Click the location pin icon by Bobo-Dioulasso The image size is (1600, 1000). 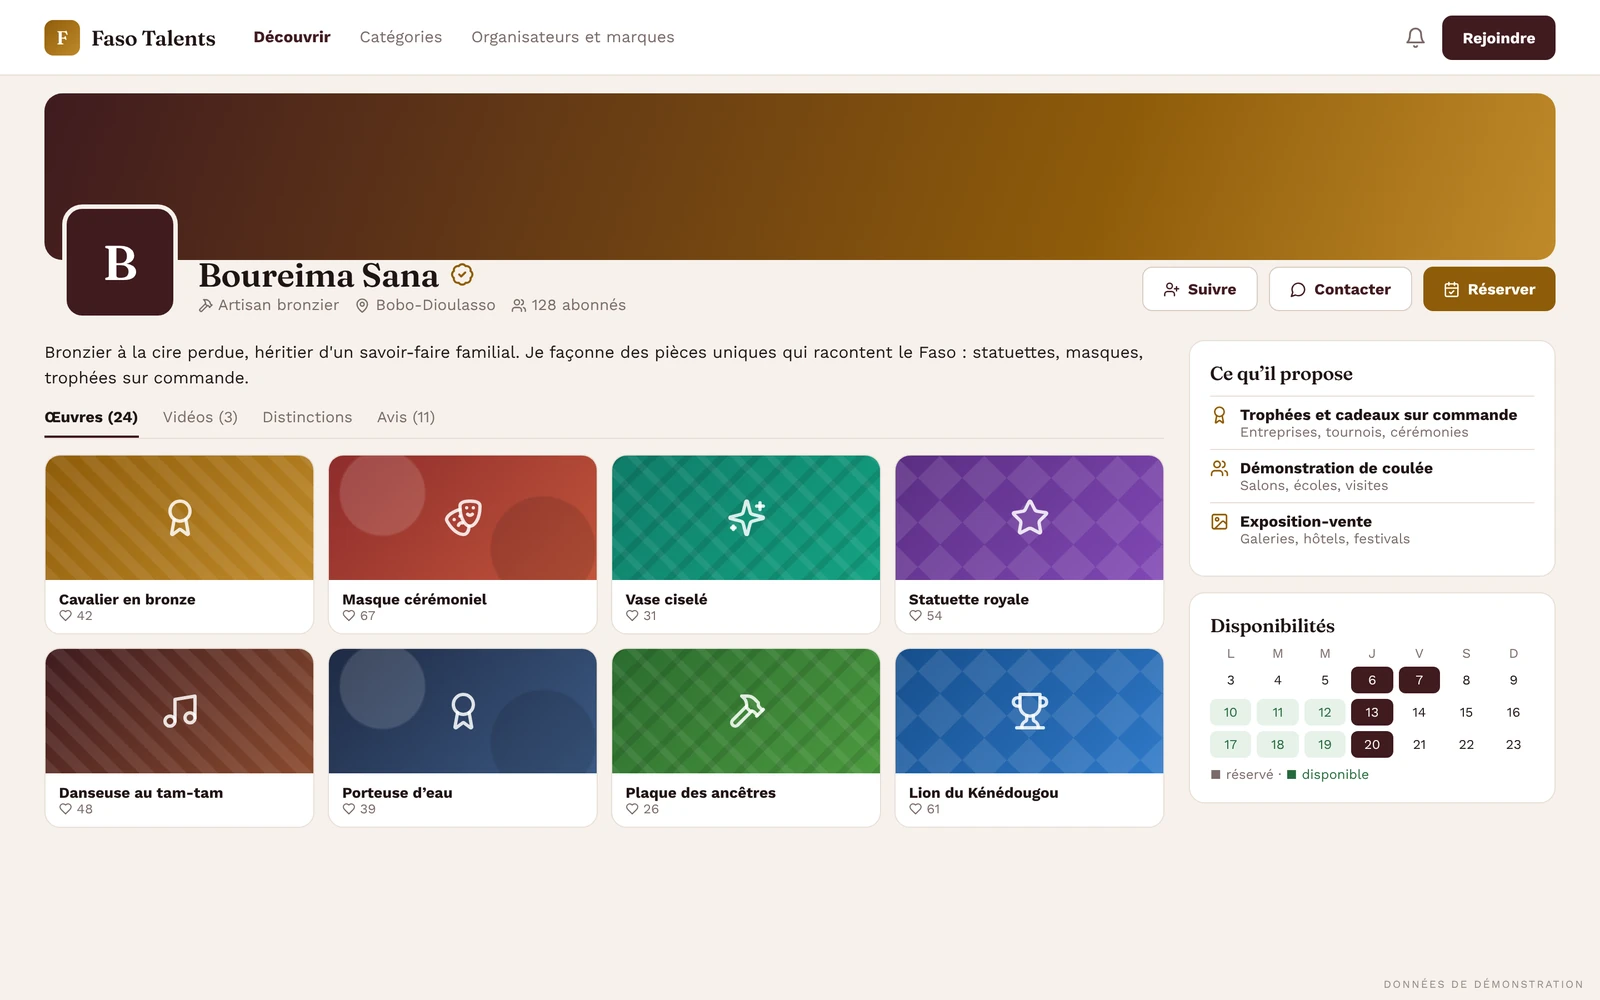coord(362,306)
